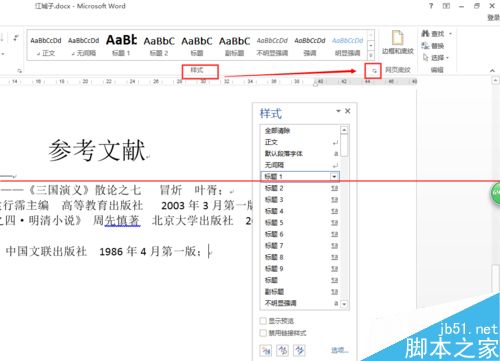500x361 pixels.
Task: Expand the style gallery More button
Action: [x=371, y=56]
